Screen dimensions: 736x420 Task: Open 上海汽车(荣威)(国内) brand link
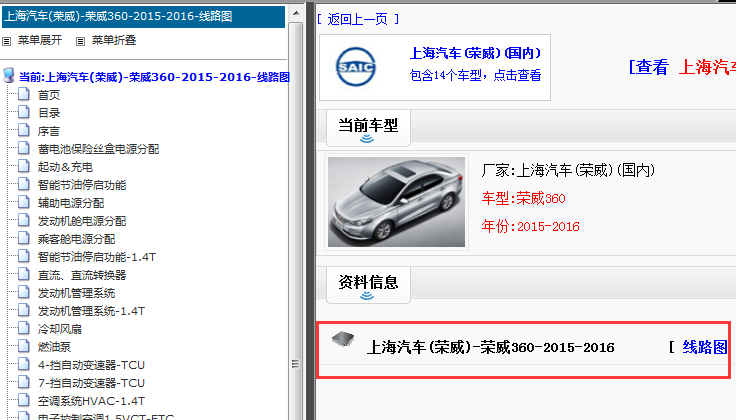click(475, 53)
